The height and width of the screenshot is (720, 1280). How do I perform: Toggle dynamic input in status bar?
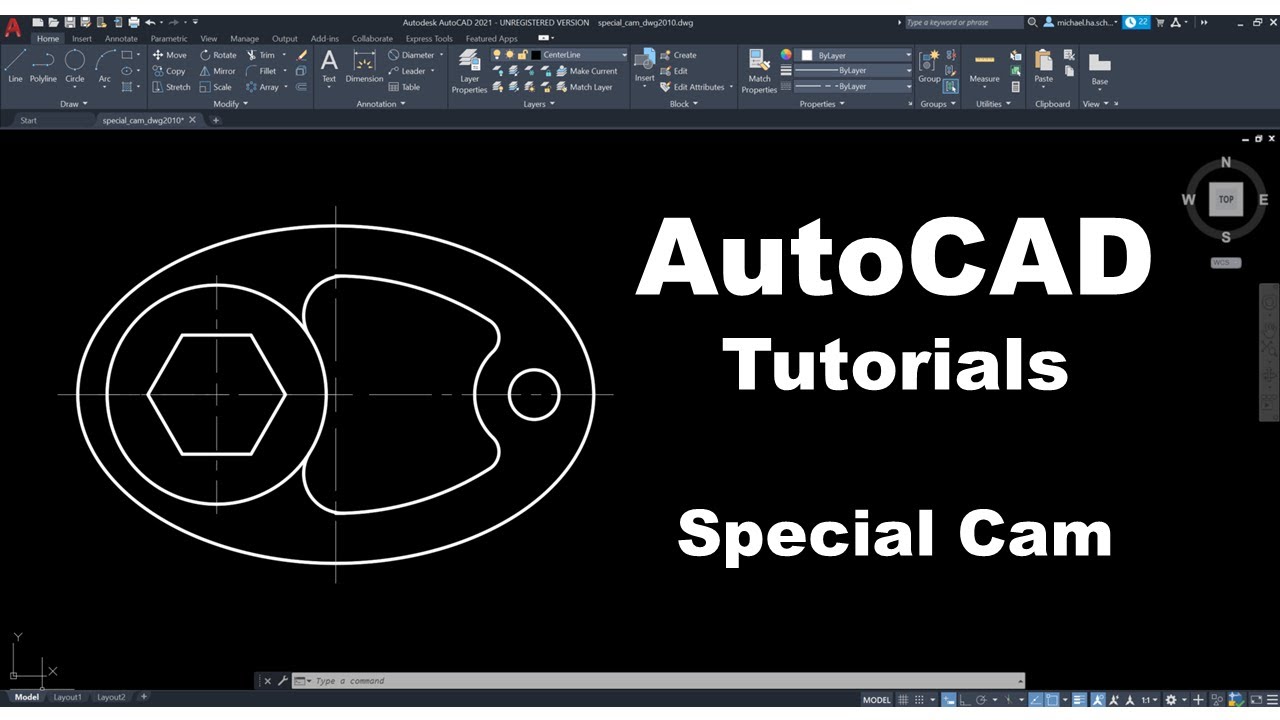click(949, 700)
